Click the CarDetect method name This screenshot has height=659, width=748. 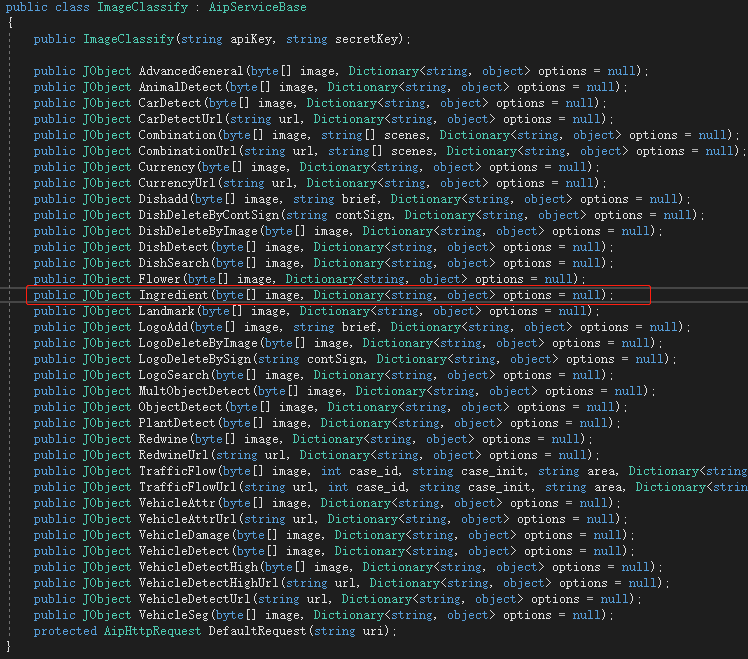(x=170, y=103)
